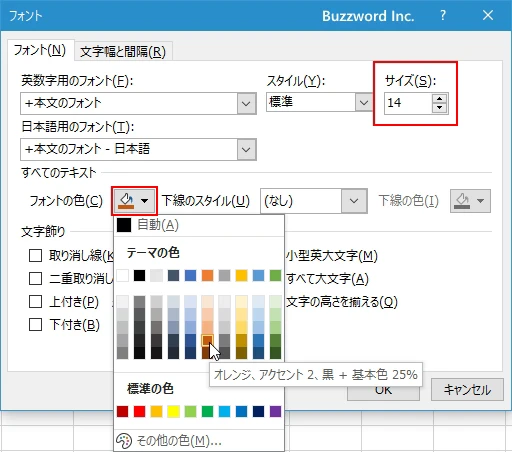
Task: Decrease font size with down spinner arrow
Action: coord(439,108)
